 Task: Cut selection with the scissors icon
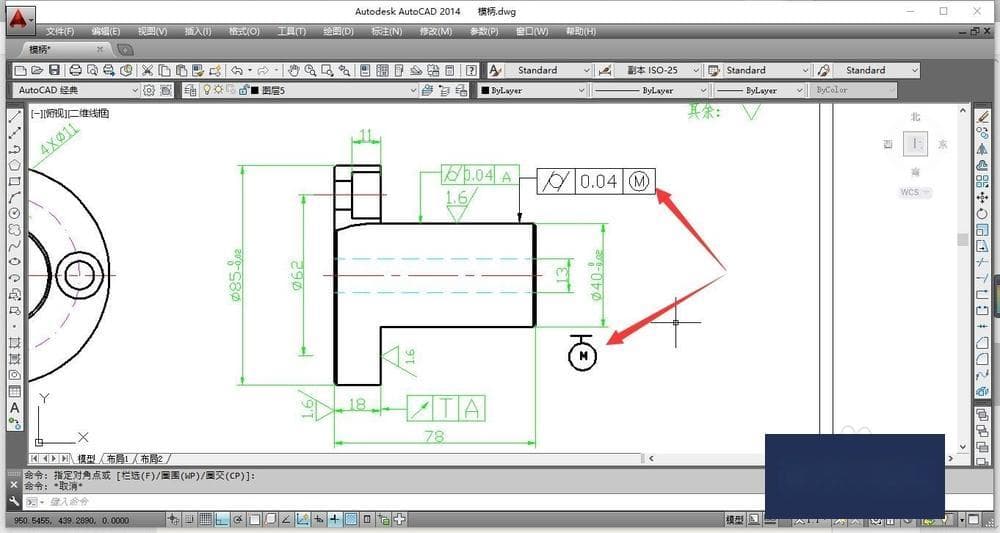[147, 70]
